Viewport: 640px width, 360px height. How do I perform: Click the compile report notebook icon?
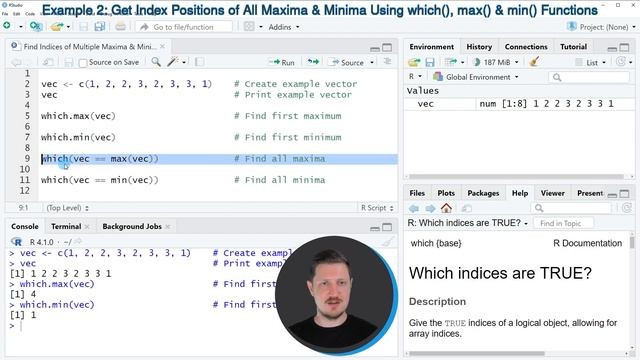coord(200,62)
